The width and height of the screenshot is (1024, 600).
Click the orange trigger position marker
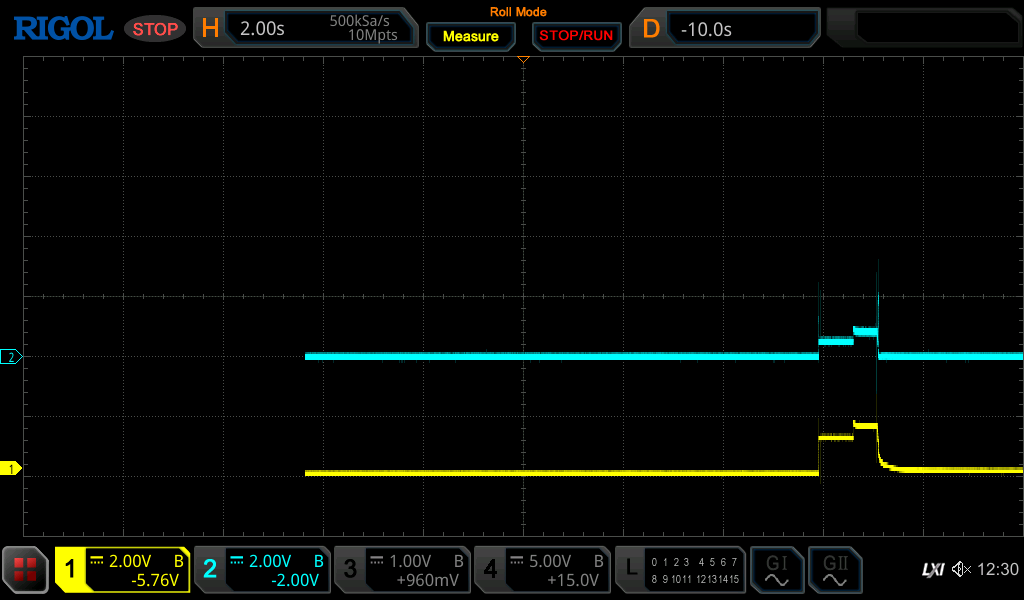pos(523,59)
